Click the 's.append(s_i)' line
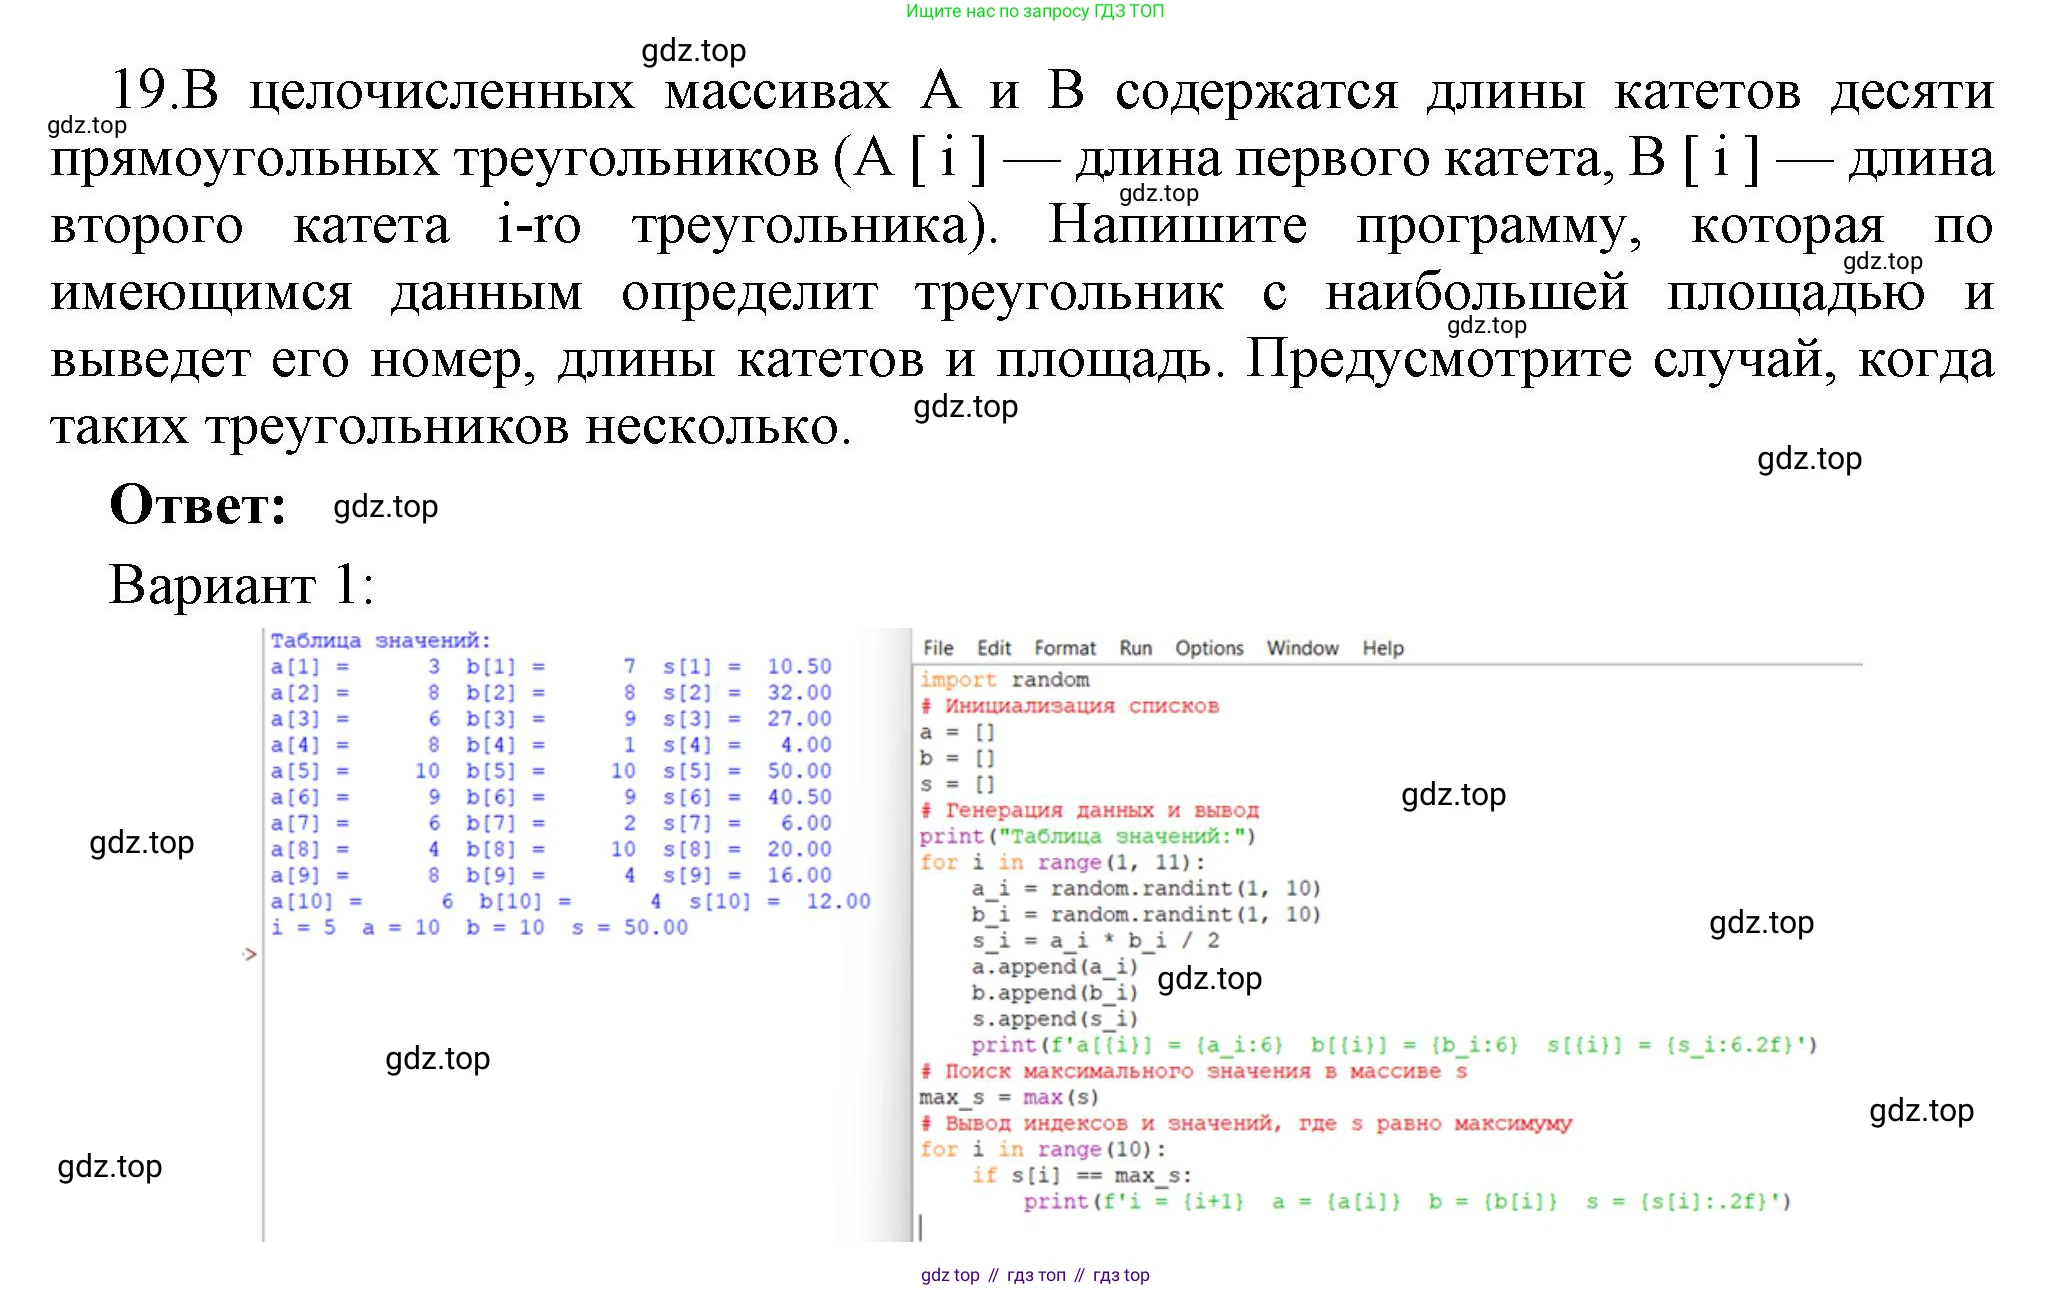Viewport: 2072px width, 1290px height. pyautogui.click(x=1055, y=1018)
